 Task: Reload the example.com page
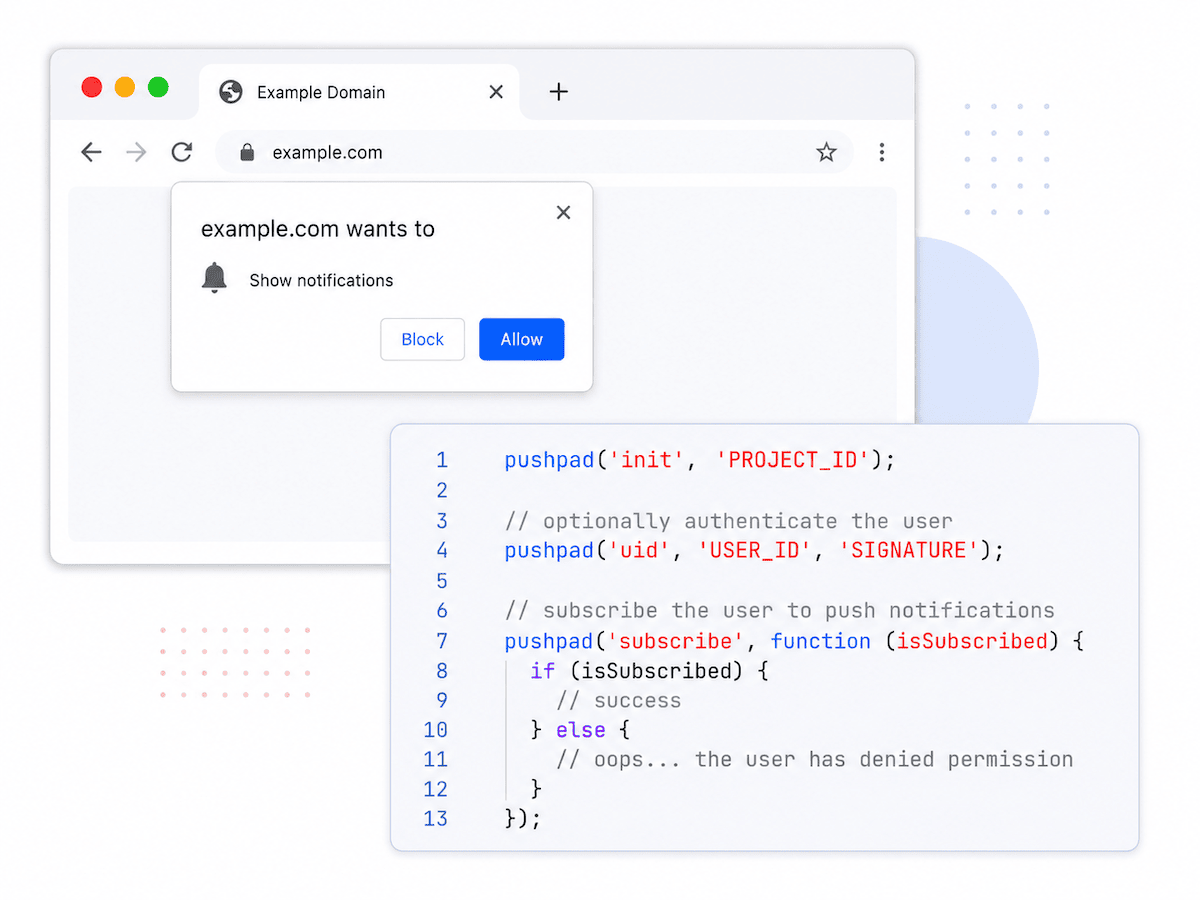coord(181,152)
